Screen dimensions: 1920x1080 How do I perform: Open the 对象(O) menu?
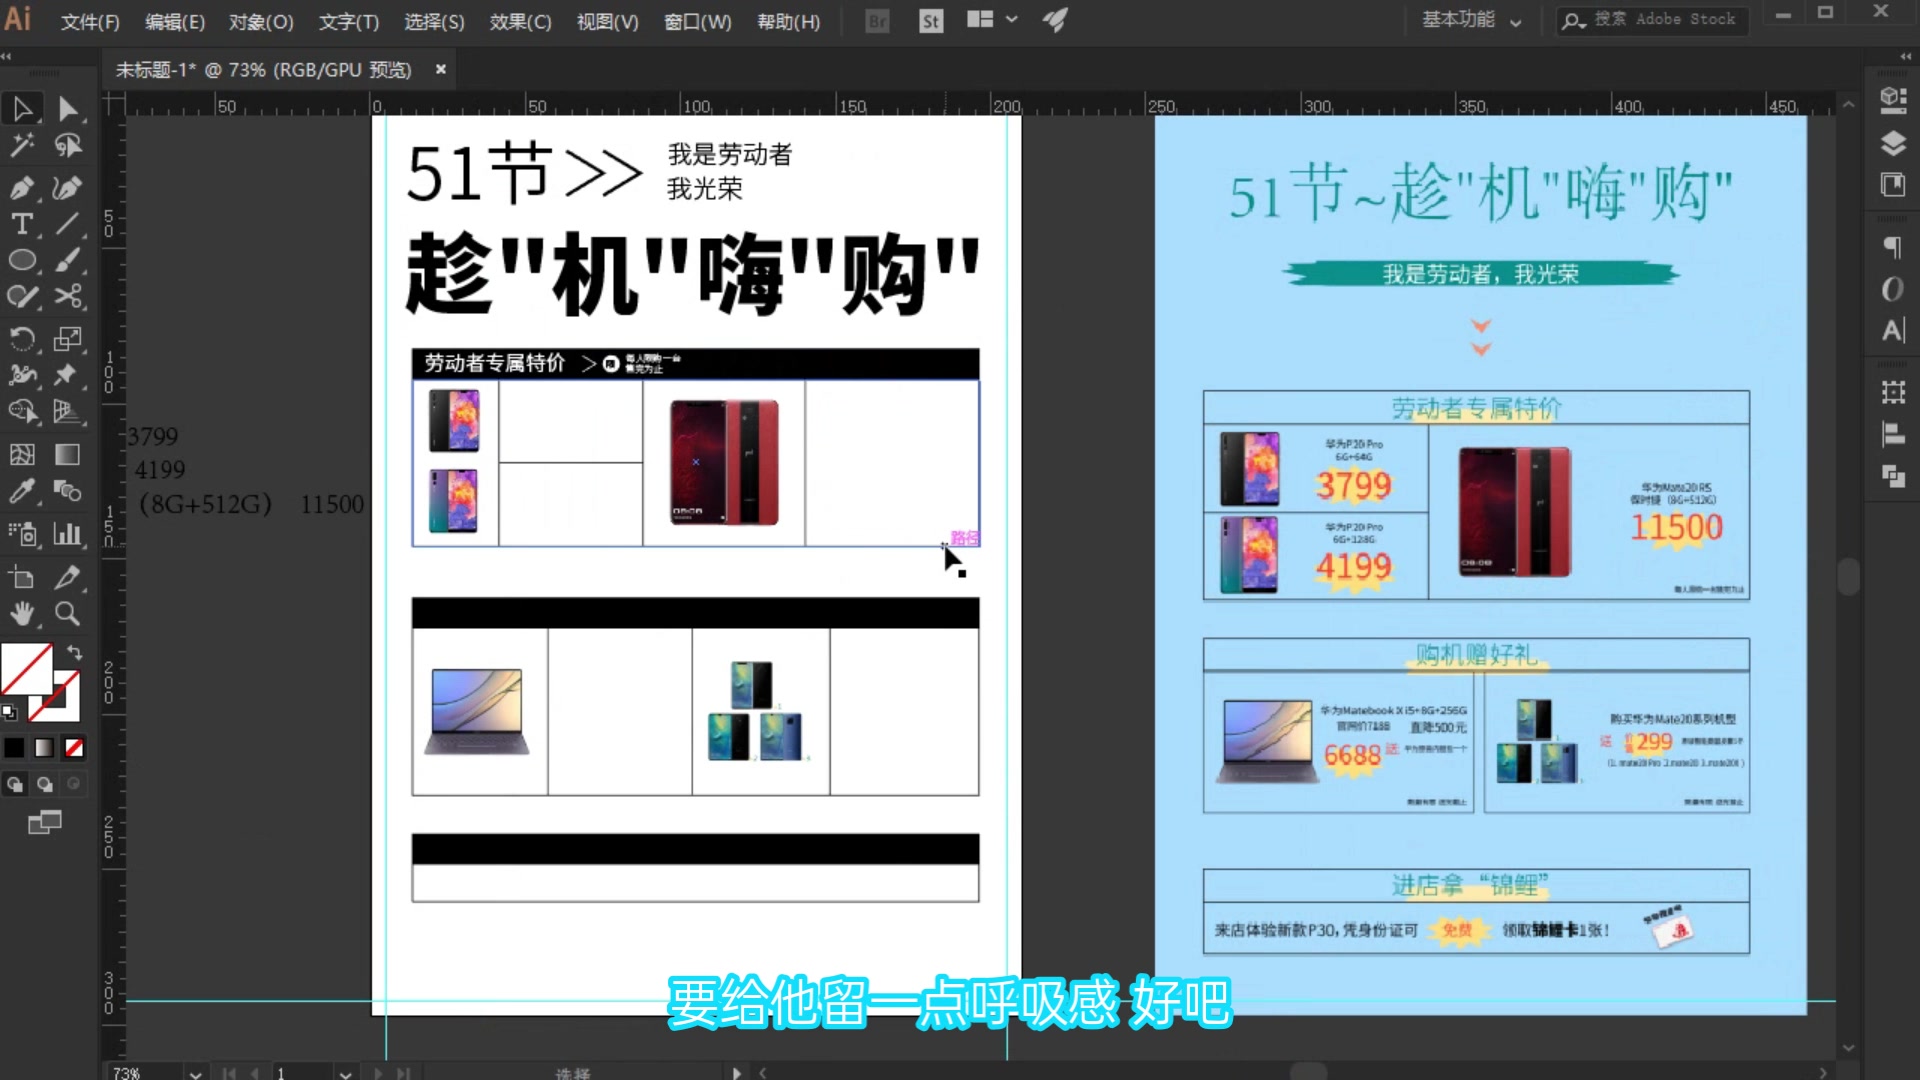pyautogui.click(x=261, y=22)
